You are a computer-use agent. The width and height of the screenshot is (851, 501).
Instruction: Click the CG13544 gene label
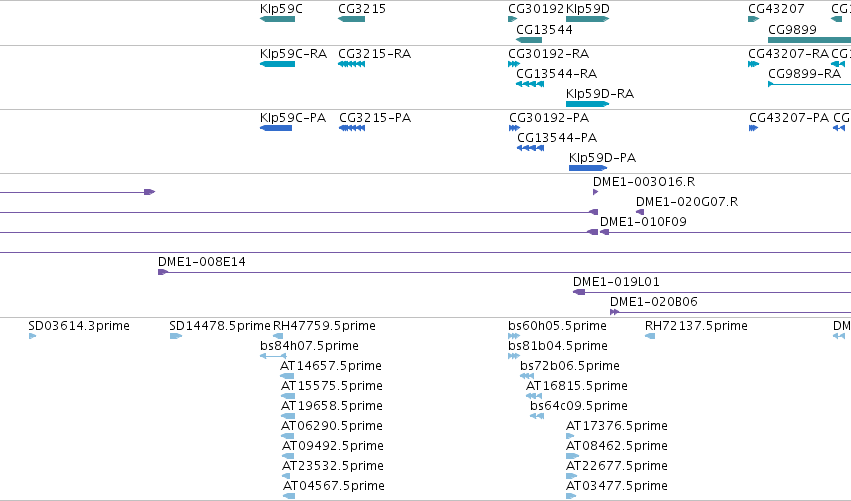(x=544, y=29)
